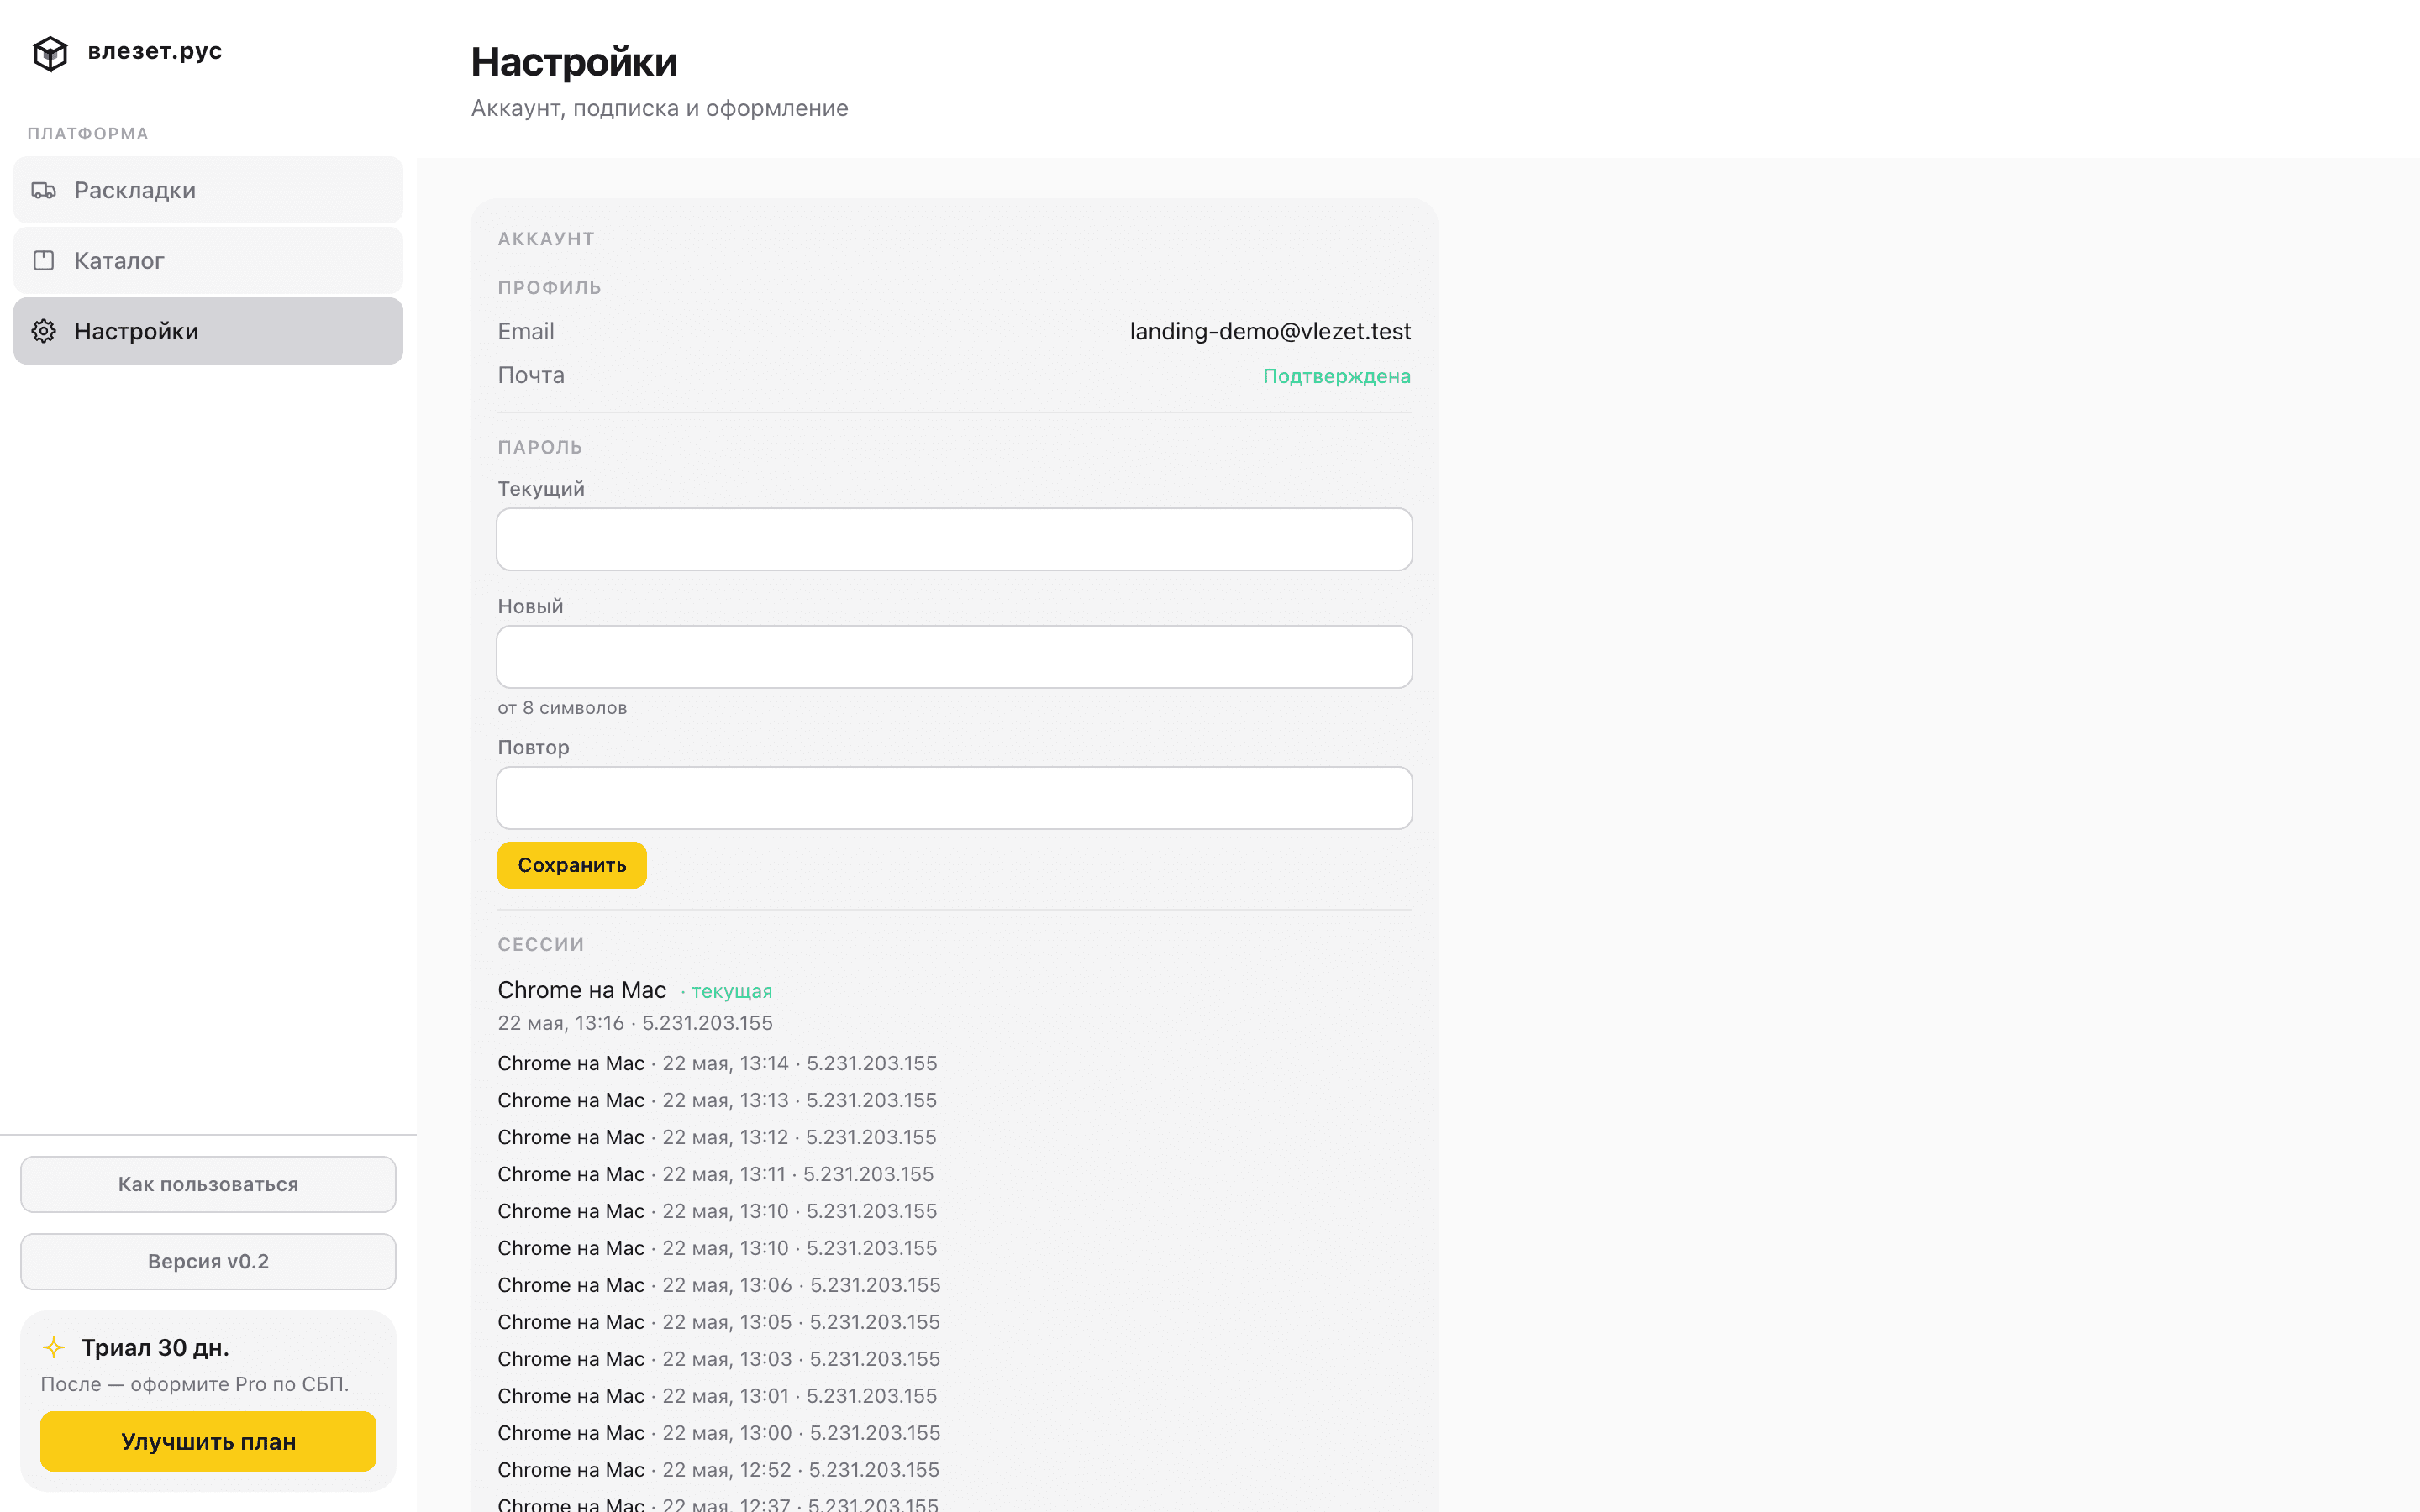Select the session at 22 мая, 13:14
Image resolution: width=2420 pixels, height=1512 pixels.
tap(717, 1063)
